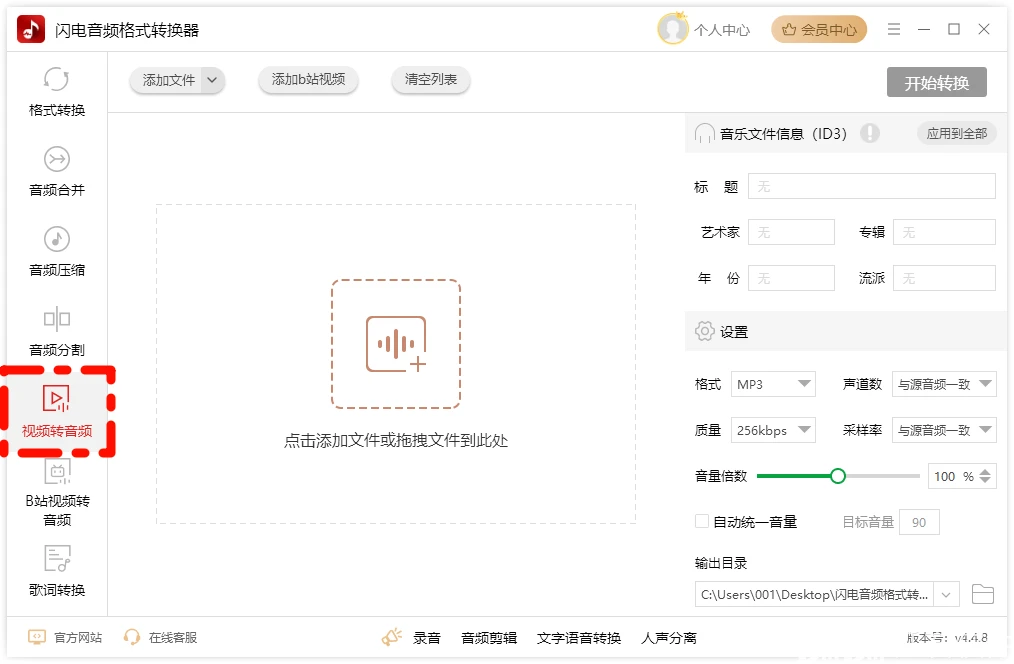Browse output folder with the folder icon
The height and width of the screenshot is (664, 1014).
(982, 594)
